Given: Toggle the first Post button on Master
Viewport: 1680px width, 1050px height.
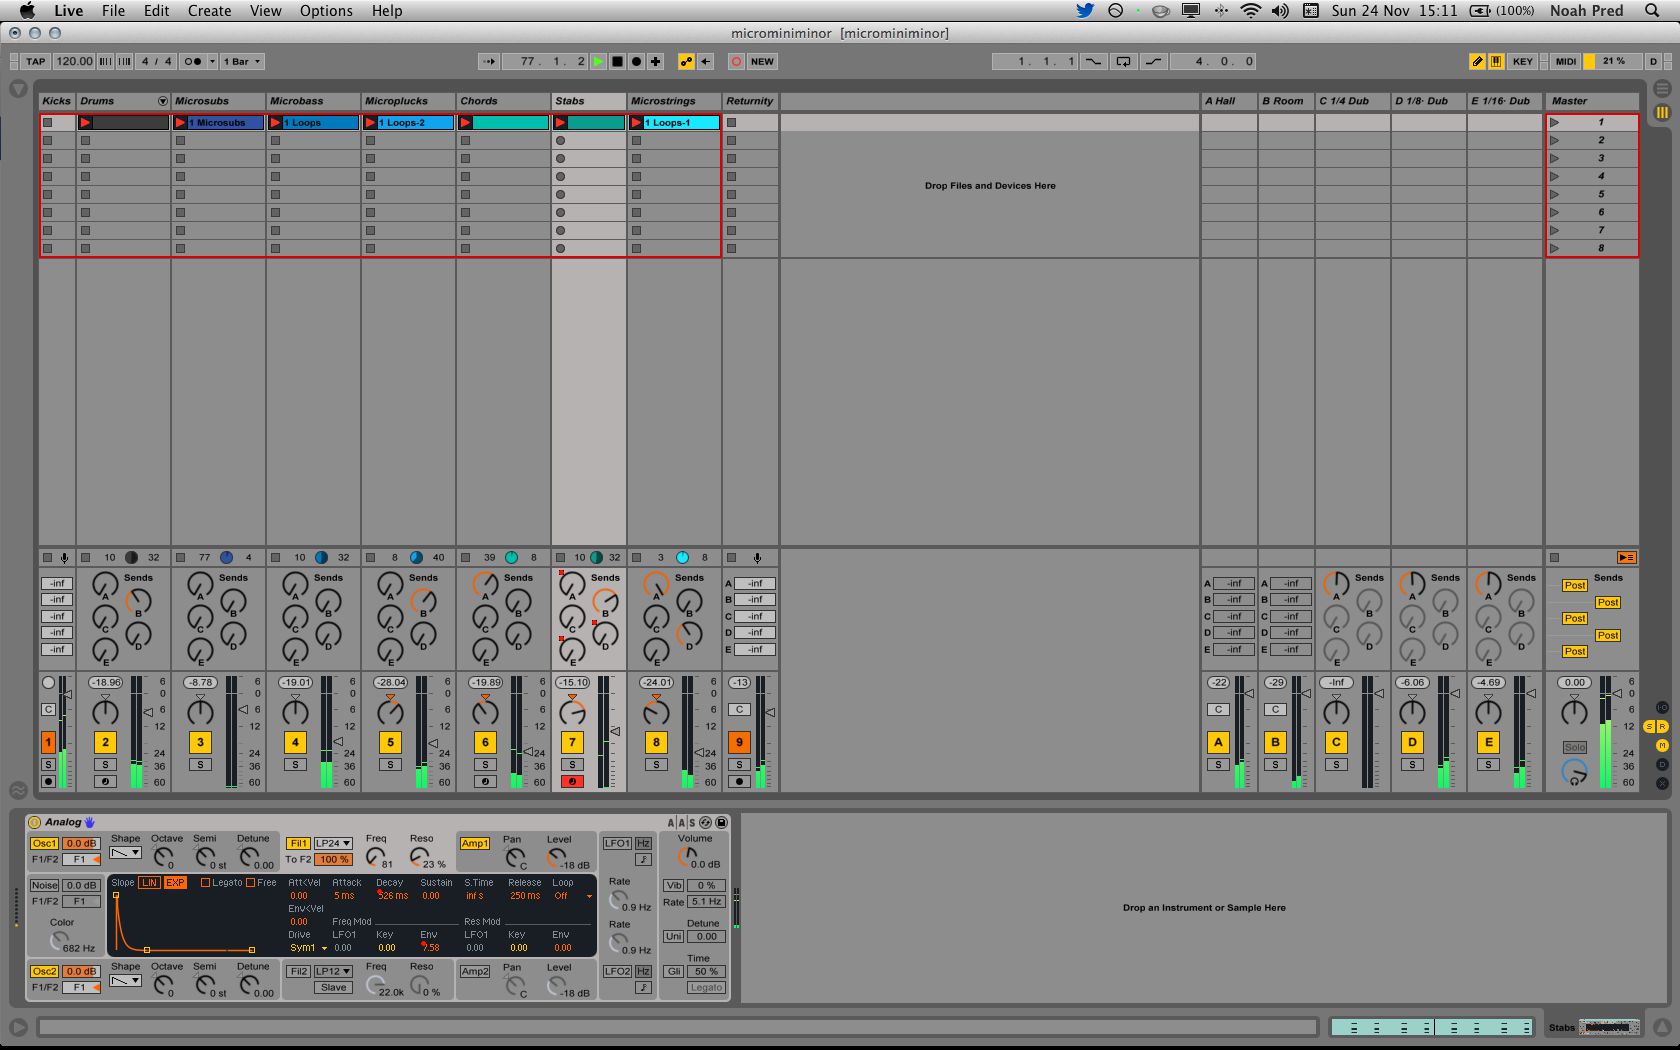Looking at the screenshot, I should [x=1575, y=586].
